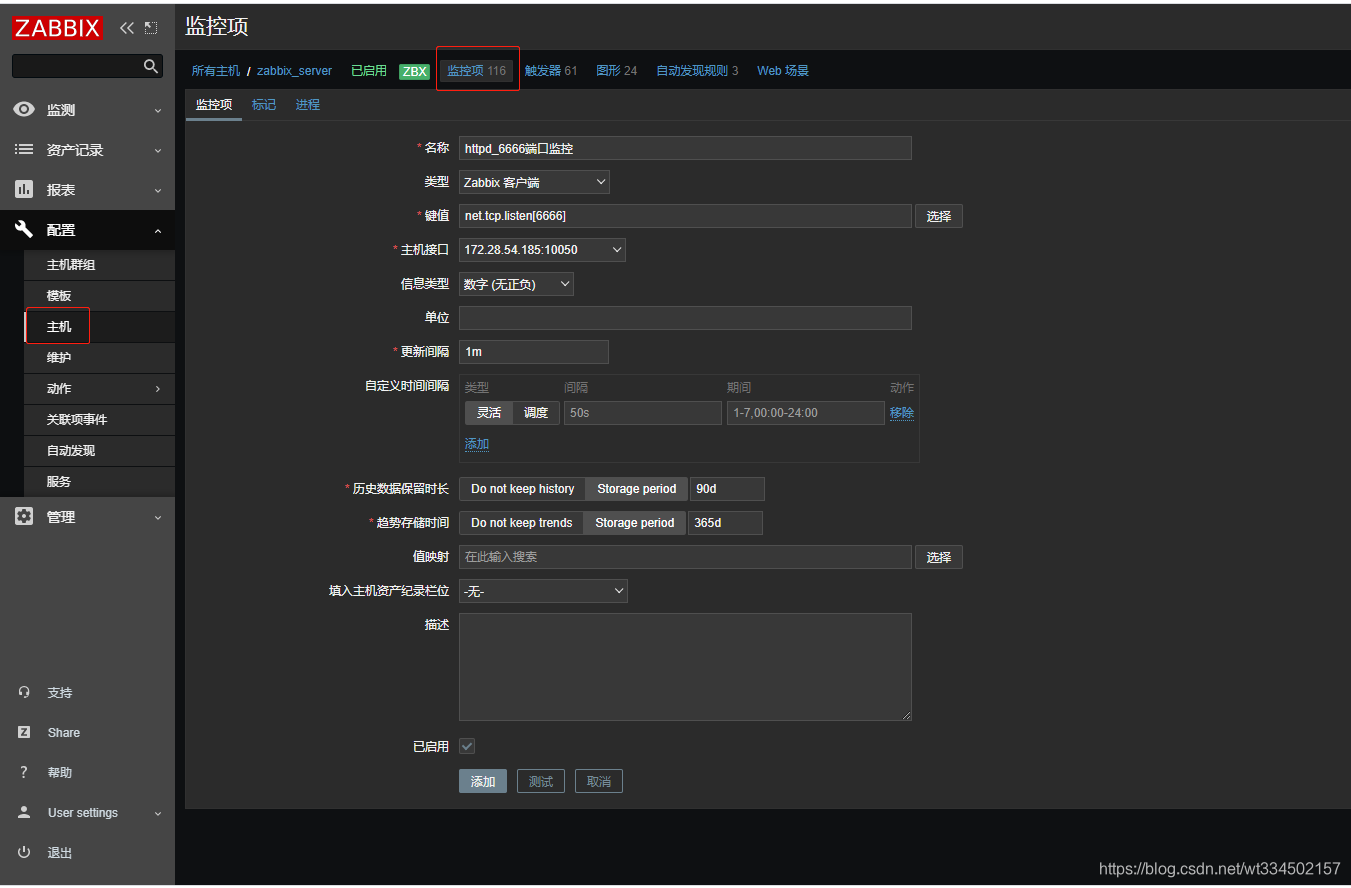The height and width of the screenshot is (888, 1351).
Task: Click the eye icon for 监测
Action: (x=24, y=109)
